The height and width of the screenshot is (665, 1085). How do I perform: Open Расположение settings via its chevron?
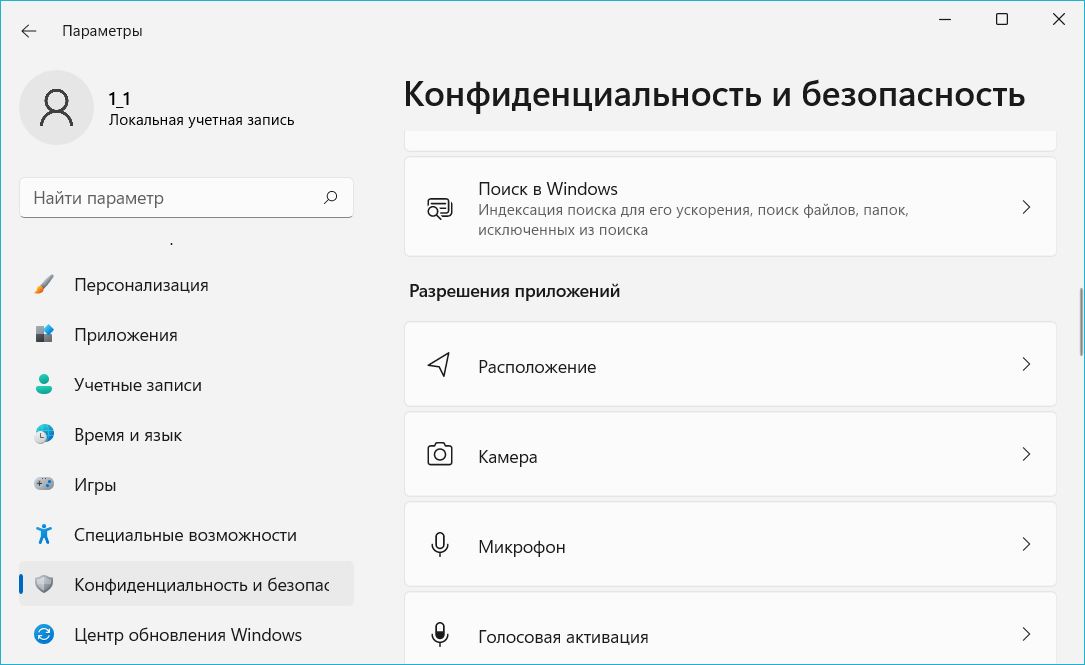click(x=1025, y=365)
